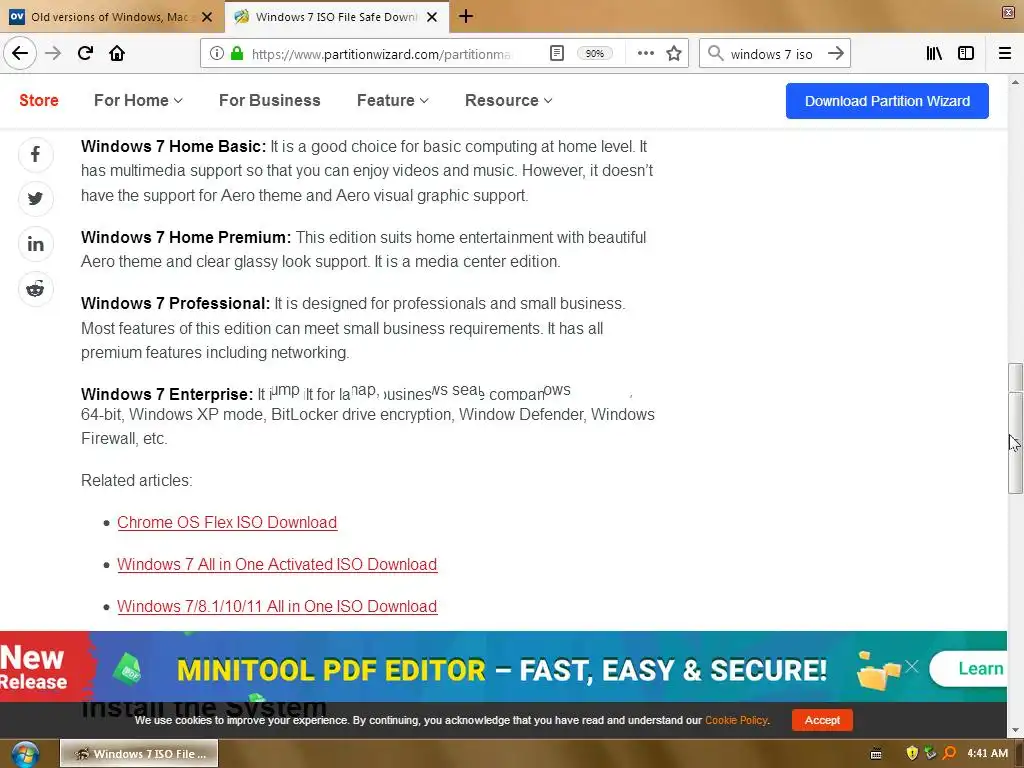Screen dimensions: 1024x768
Task: Open the Firefox hamburger menu
Action: pos(1005,54)
